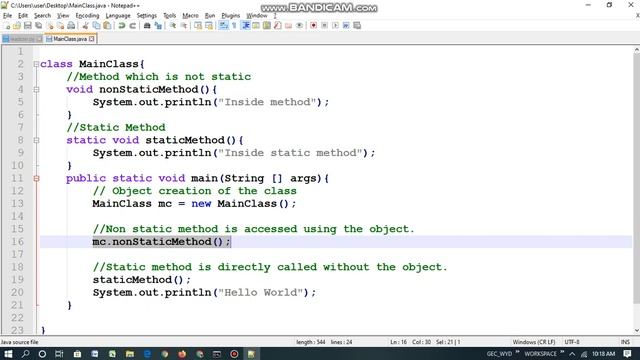Collapse the nonStaticMethod fold on line 4
This screenshot has width=640, height=360.
tap(36, 89)
